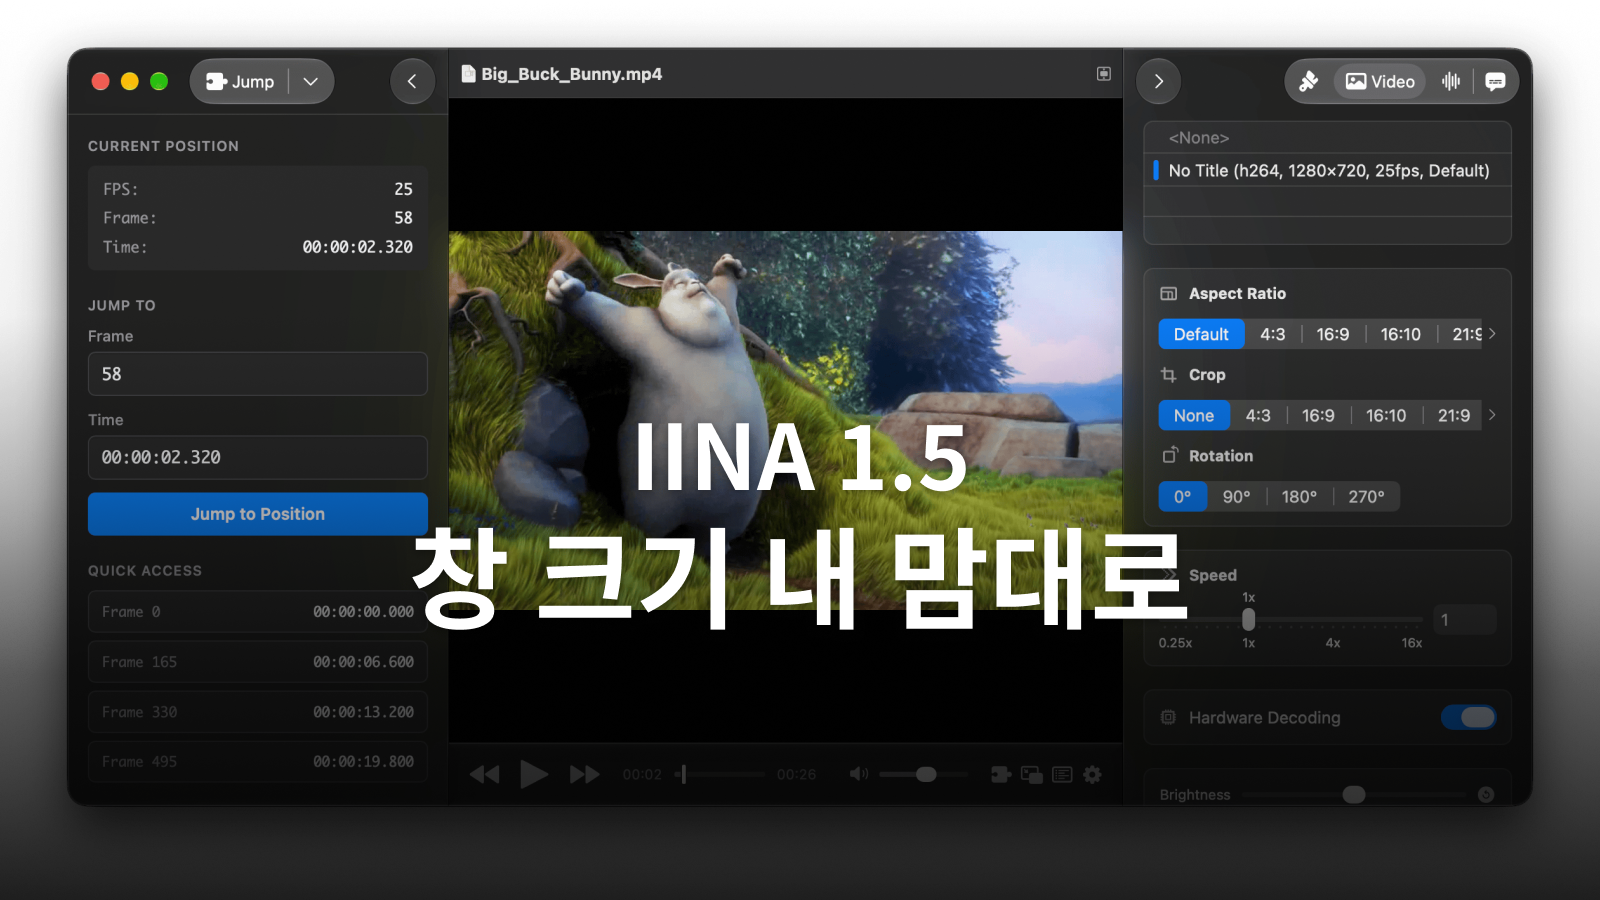Expand more crop options arrow
Image resolution: width=1600 pixels, height=900 pixels.
pos(1492,415)
